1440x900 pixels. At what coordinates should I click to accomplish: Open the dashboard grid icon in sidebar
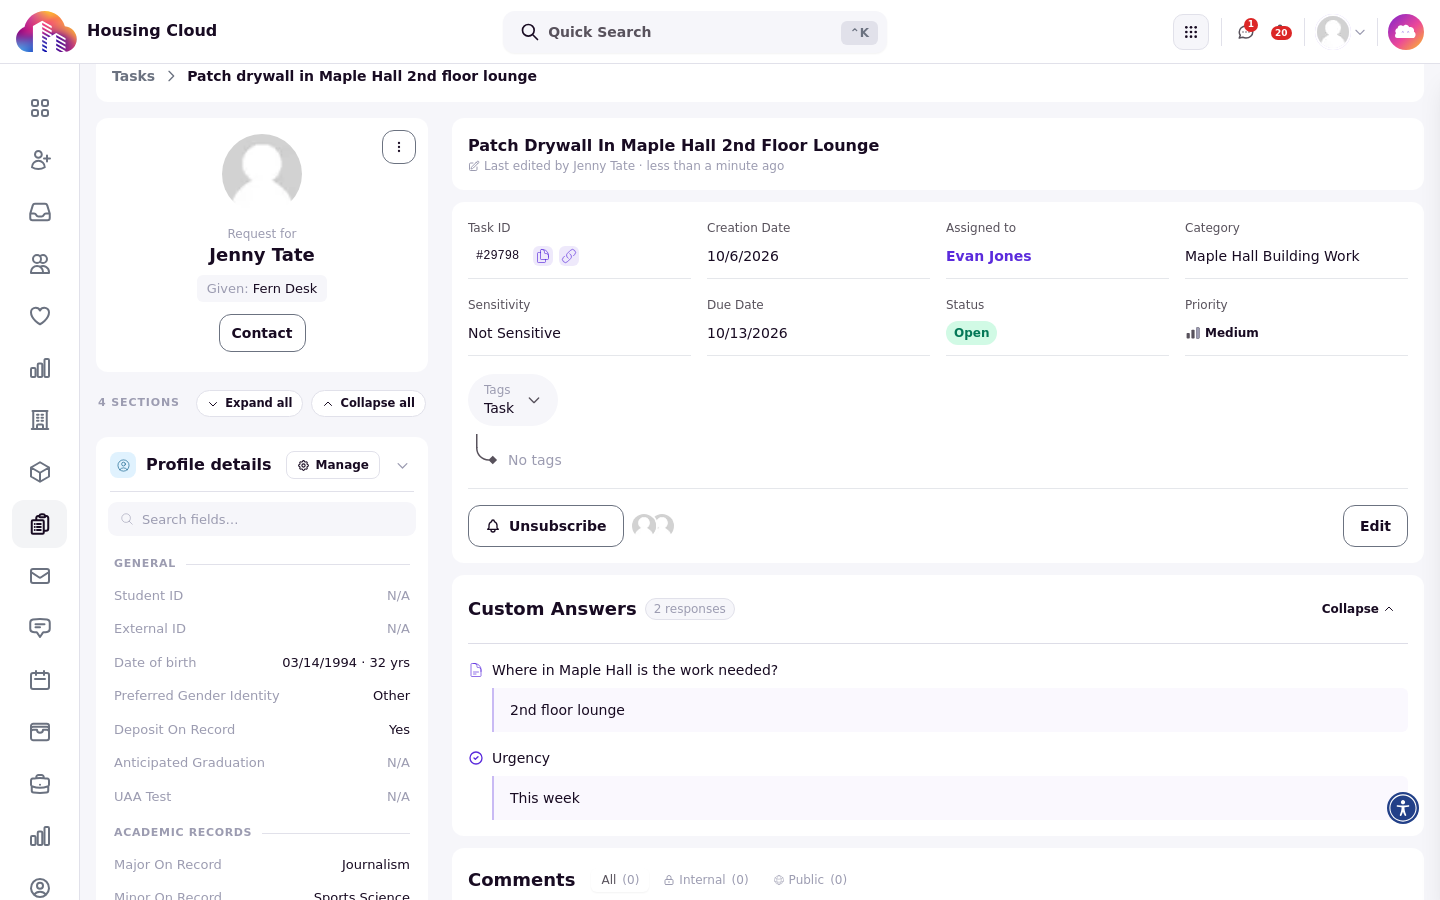[40, 108]
